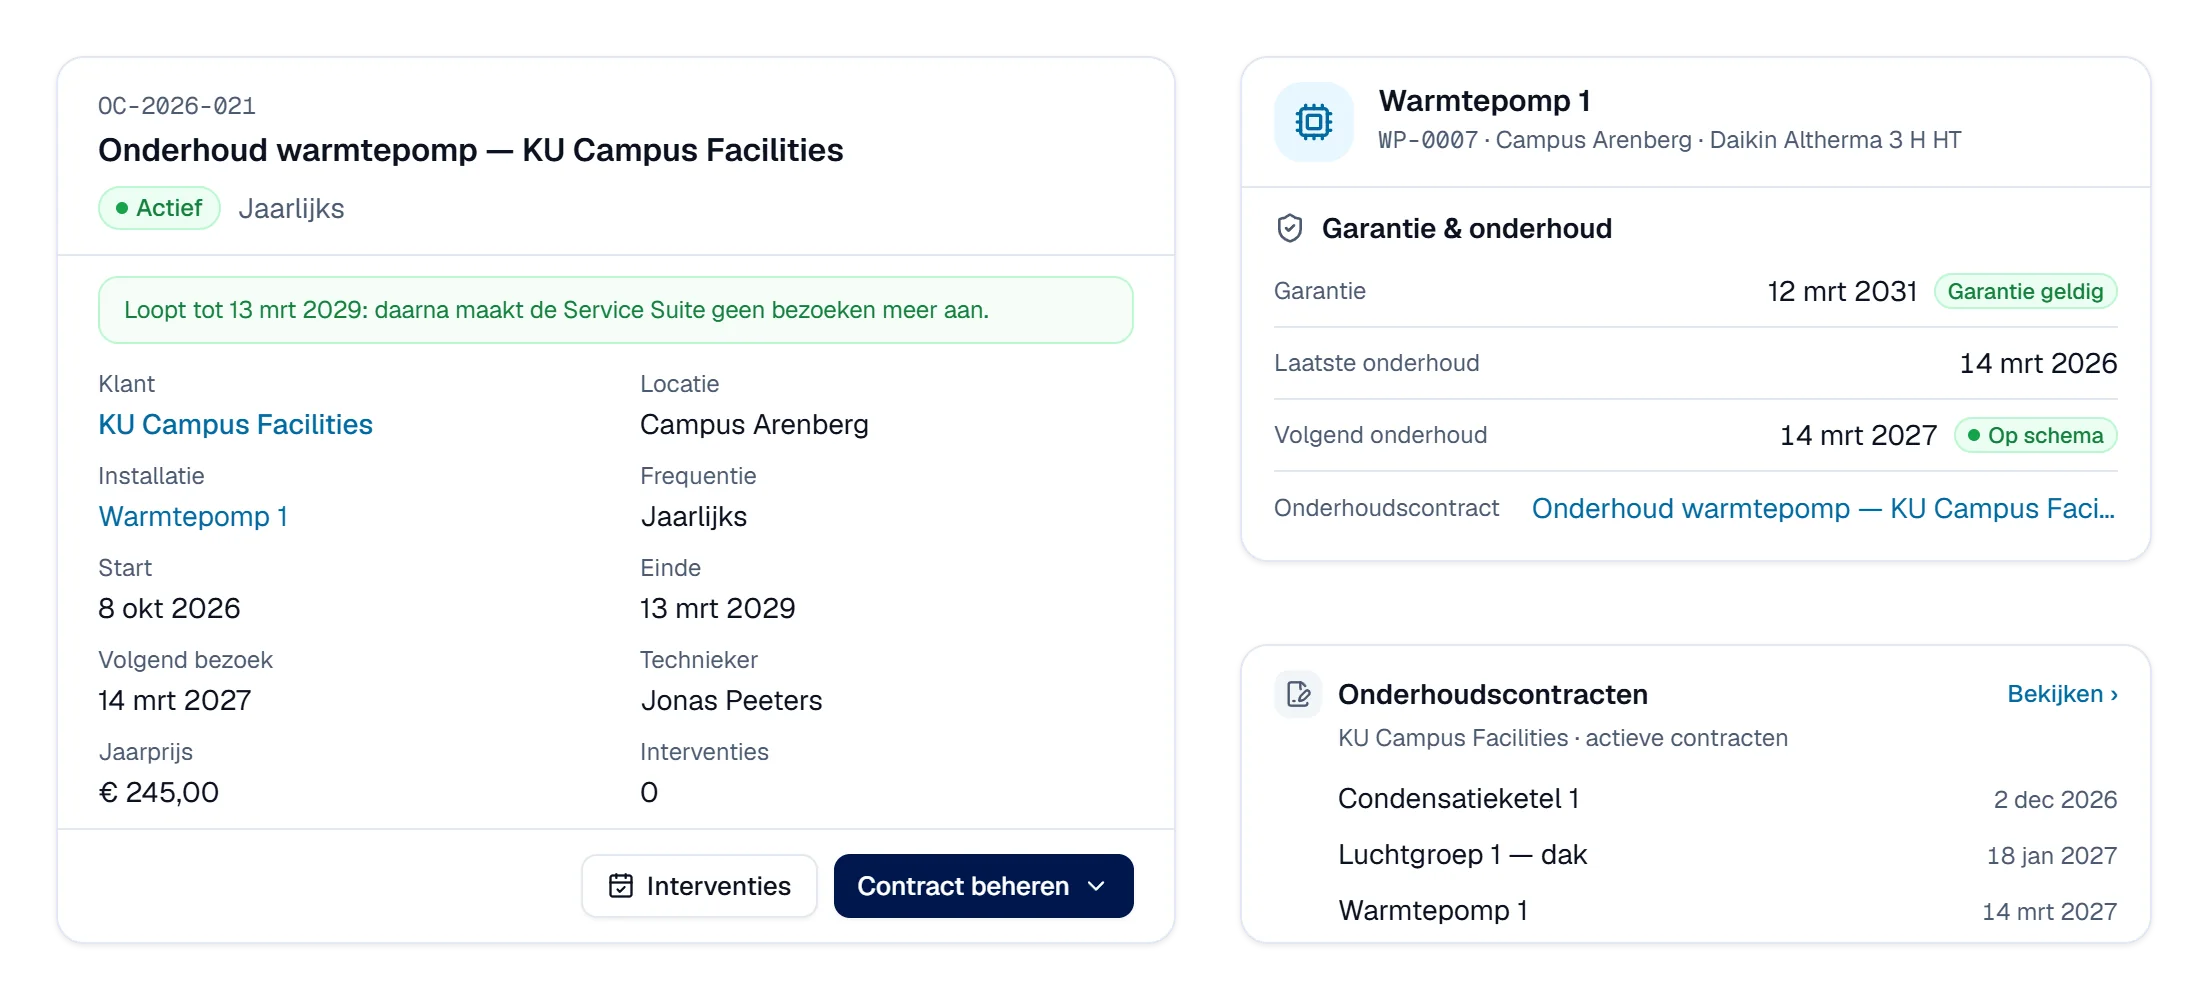Click the Onderhoudscontracten card title
The height and width of the screenshot is (1000, 2208).
[1492, 694]
